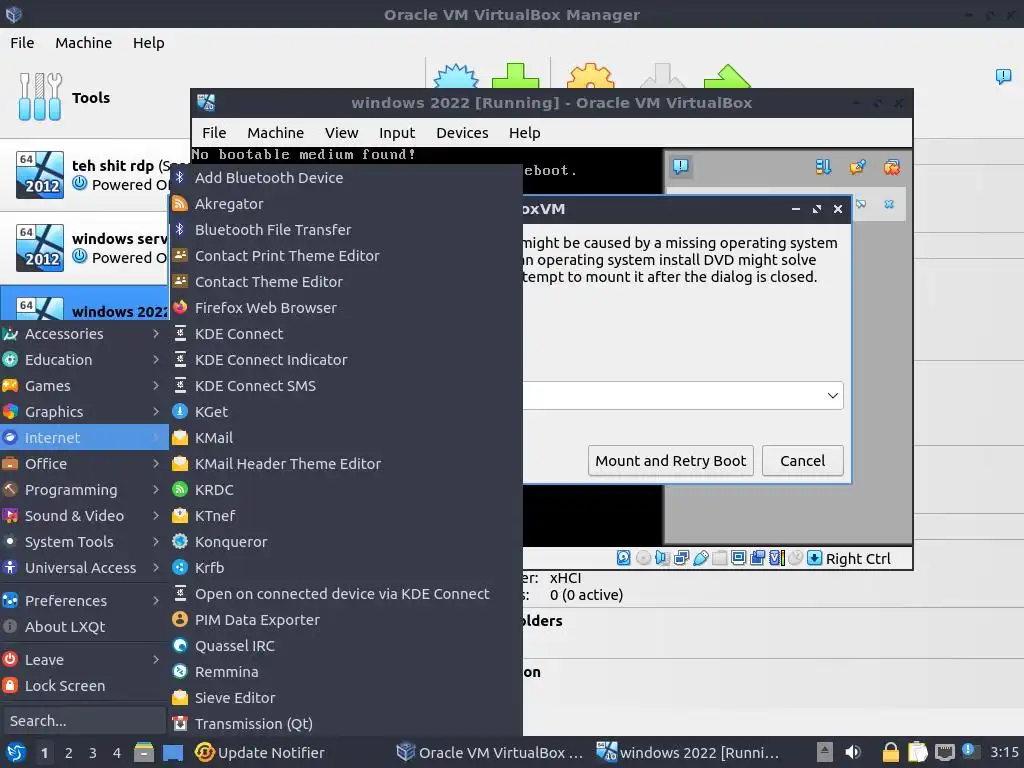The width and height of the screenshot is (1024, 768).
Task: Click the orange delete-all icon in notification panel
Action: pyautogui.click(x=891, y=167)
